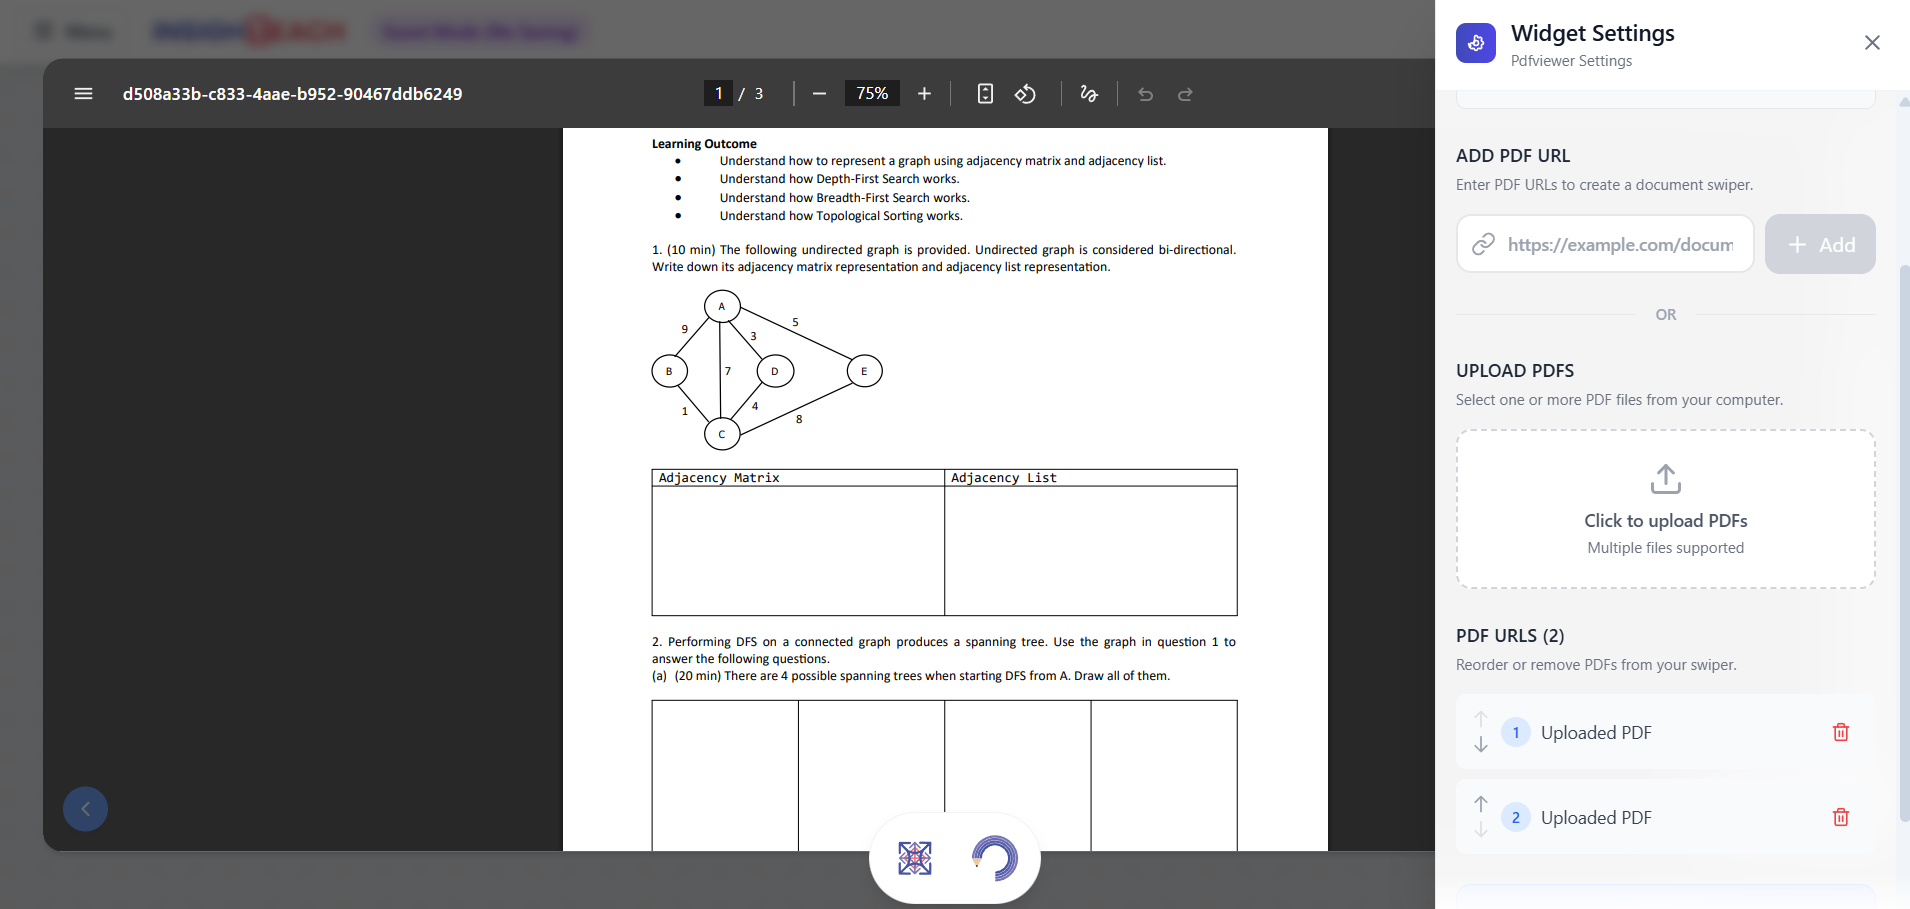Click the redo arrow in PDF toolbar
Image resolution: width=1910 pixels, height=909 pixels.
click(x=1185, y=94)
